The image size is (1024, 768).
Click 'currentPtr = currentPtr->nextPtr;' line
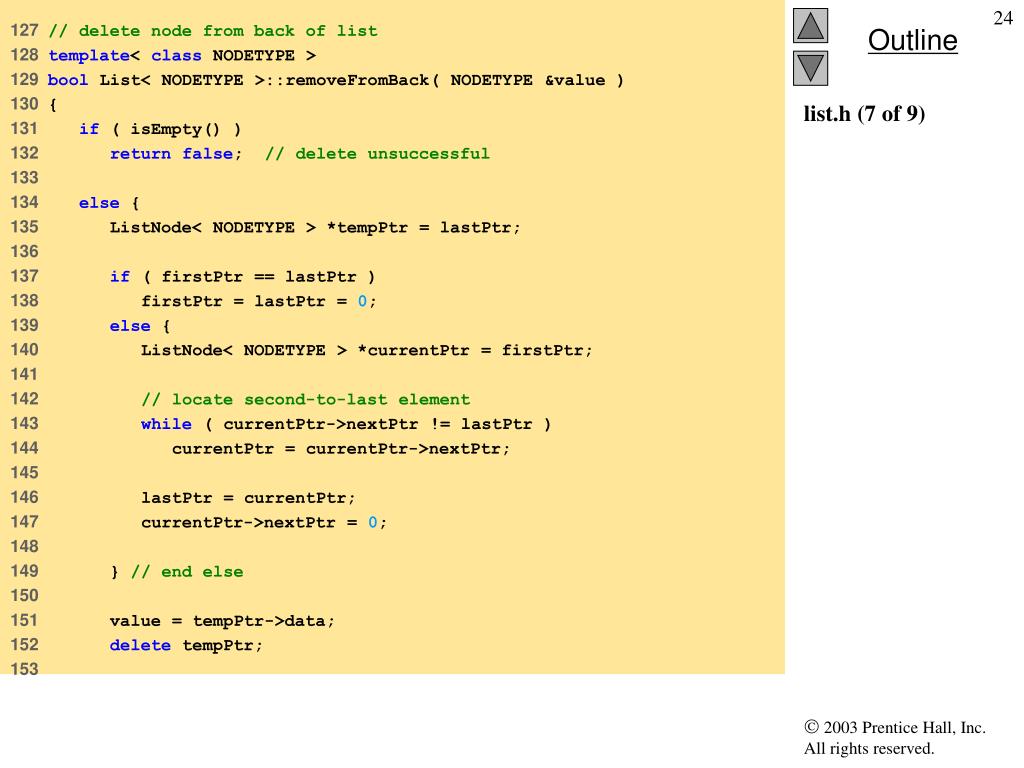pos(341,449)
